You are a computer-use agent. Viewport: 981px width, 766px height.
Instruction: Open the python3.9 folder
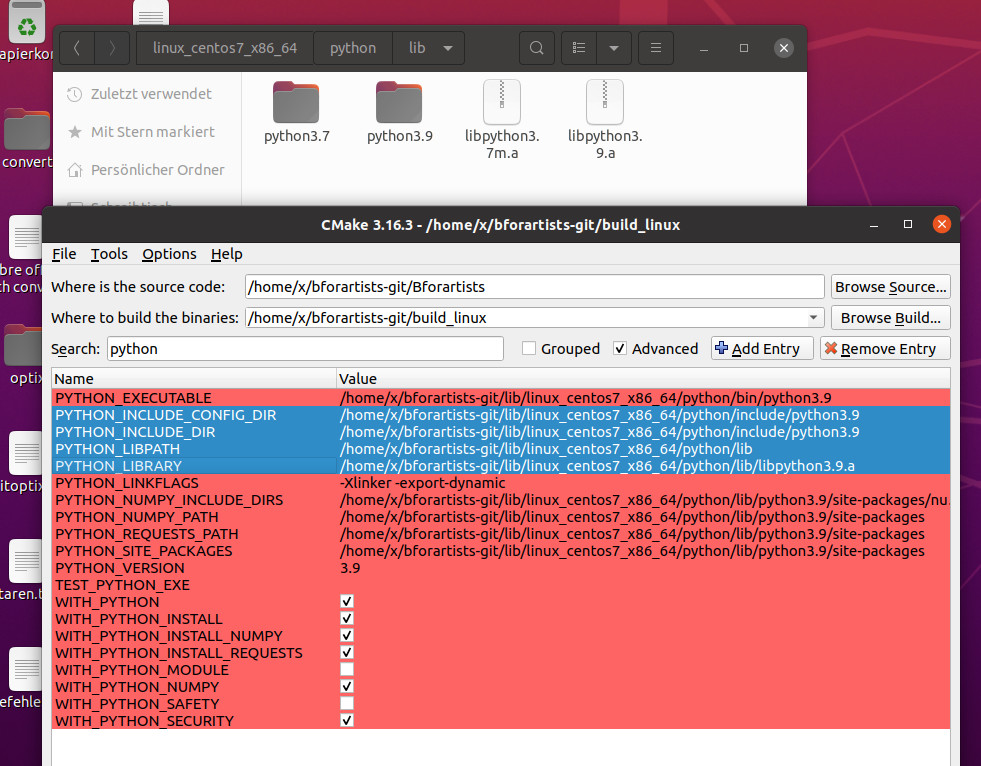399,102
